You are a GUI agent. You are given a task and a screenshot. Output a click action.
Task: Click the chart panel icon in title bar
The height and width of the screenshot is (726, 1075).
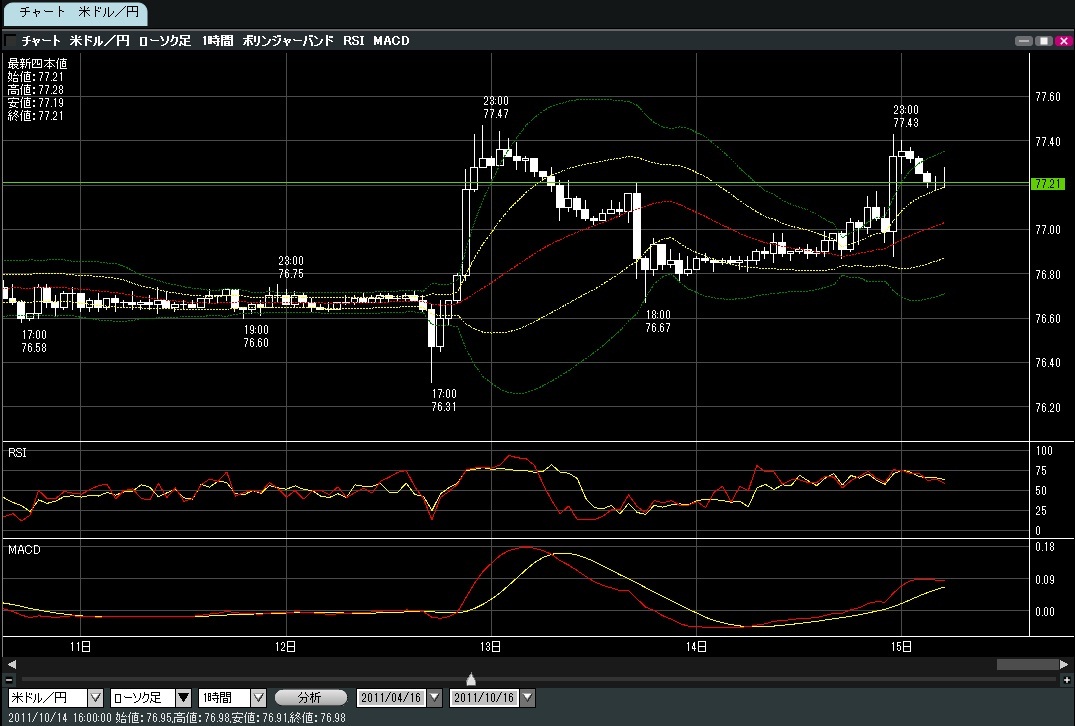pos(11,41)
